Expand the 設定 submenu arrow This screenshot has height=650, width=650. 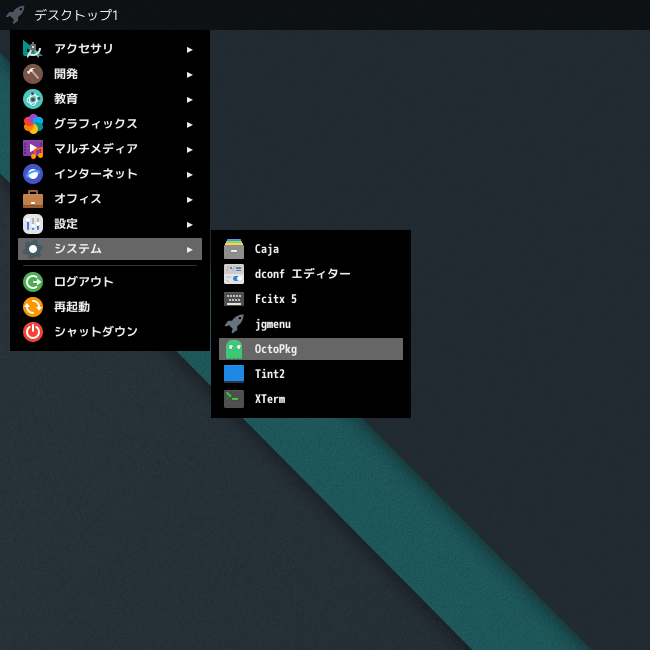(189, 225)
